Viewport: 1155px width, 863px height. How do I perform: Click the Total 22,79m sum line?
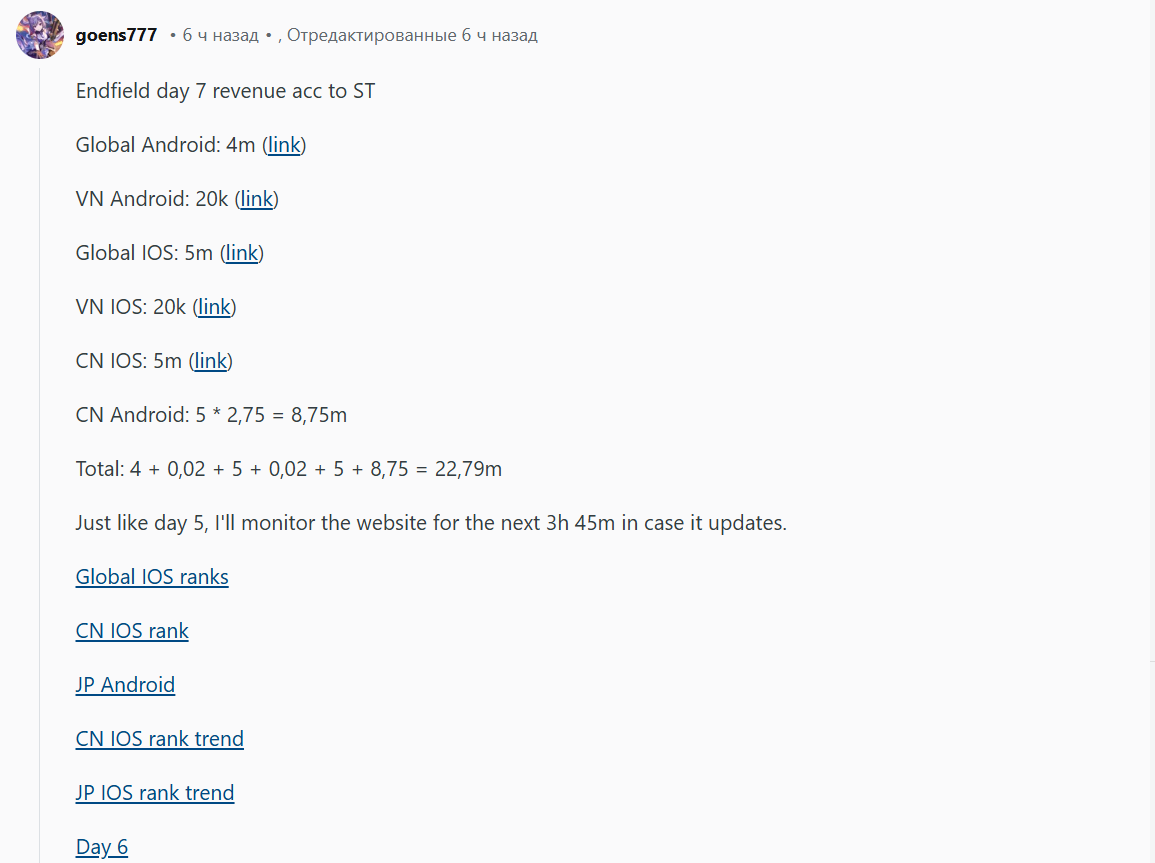point(289,469)
